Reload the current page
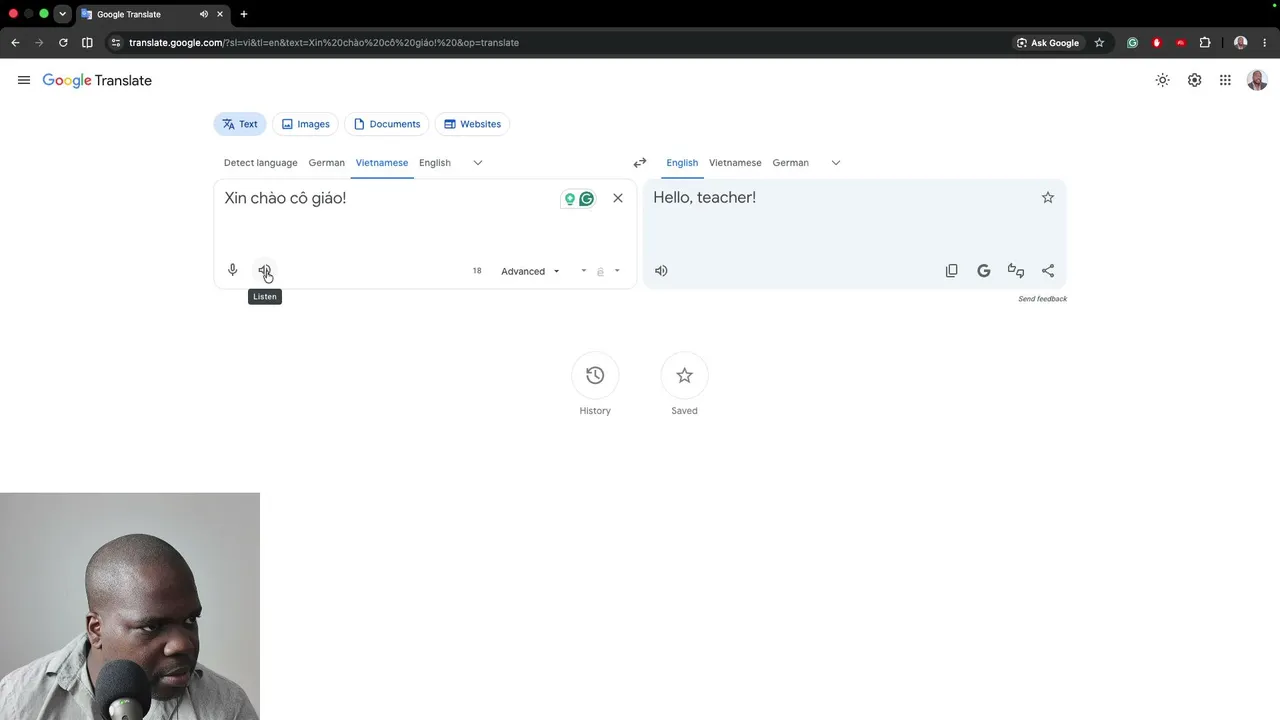 (x=63, y=43)
